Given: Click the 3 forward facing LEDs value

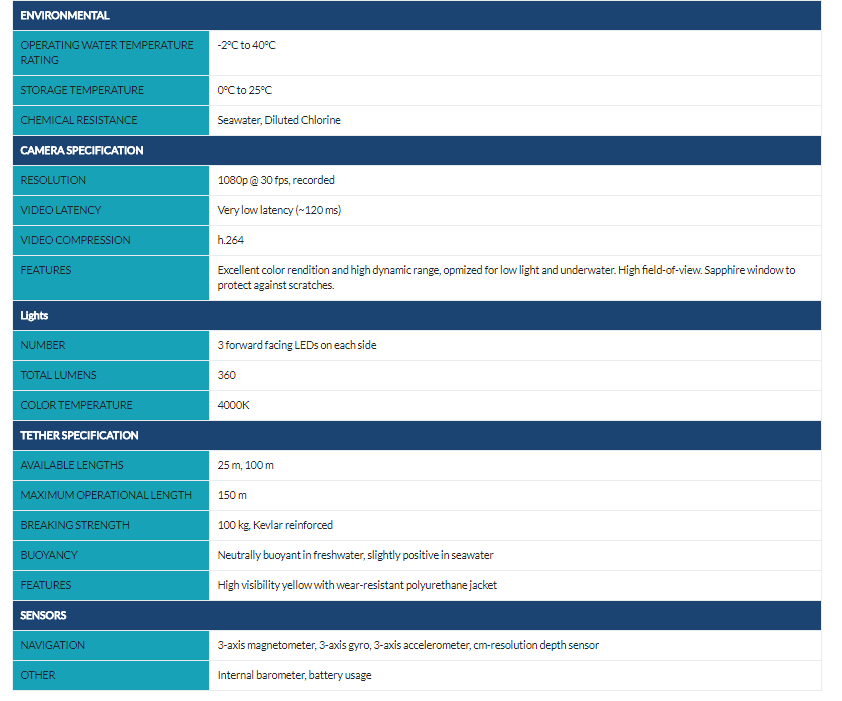Looking at the screenshot, I should point(297,345).
